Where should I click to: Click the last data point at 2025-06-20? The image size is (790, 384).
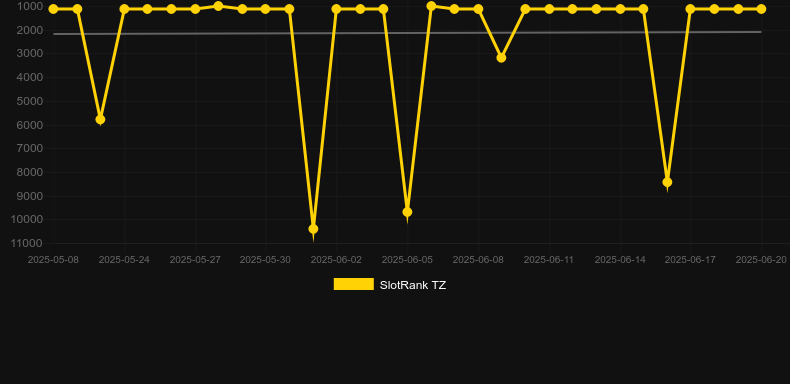[x=761, y=9]
